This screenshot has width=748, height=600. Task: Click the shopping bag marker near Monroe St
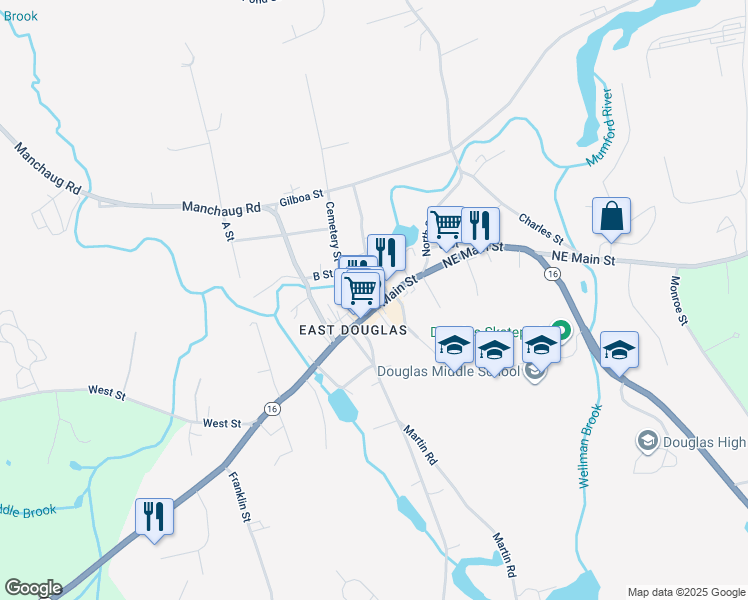[611, 219]
